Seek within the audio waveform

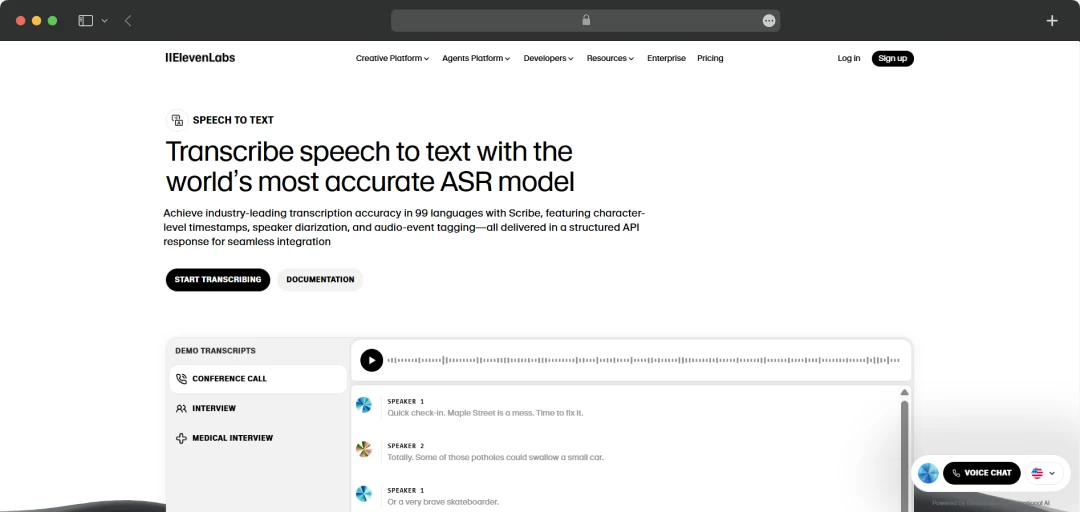[643, 360]
